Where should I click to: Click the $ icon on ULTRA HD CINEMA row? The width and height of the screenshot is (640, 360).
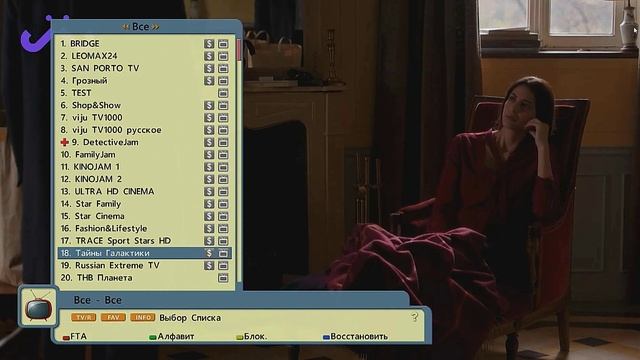209,191
